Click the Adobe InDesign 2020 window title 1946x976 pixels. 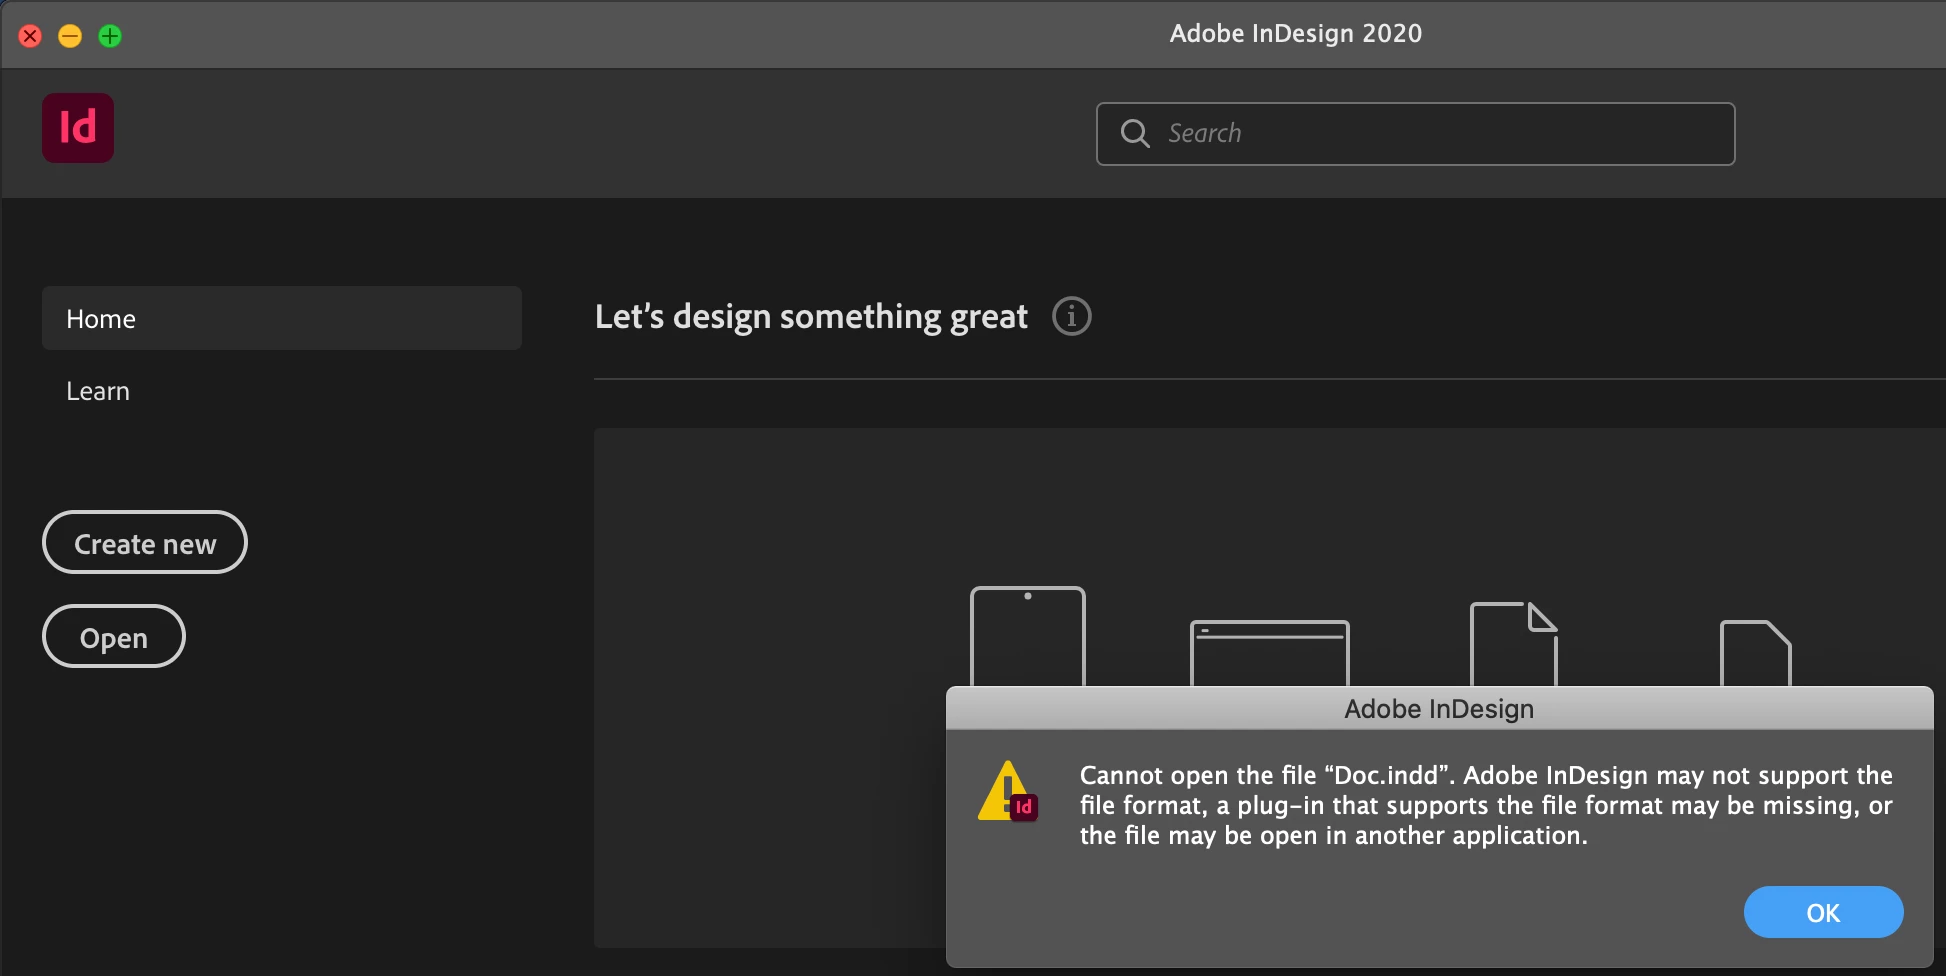1296,33
